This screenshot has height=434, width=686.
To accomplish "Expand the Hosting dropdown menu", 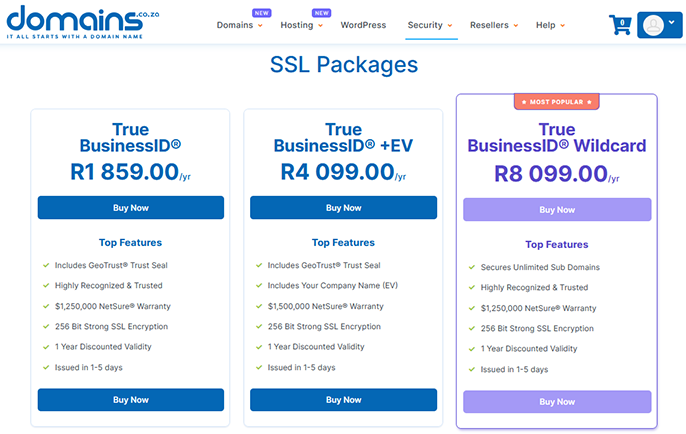I will [x=301, y=25].
